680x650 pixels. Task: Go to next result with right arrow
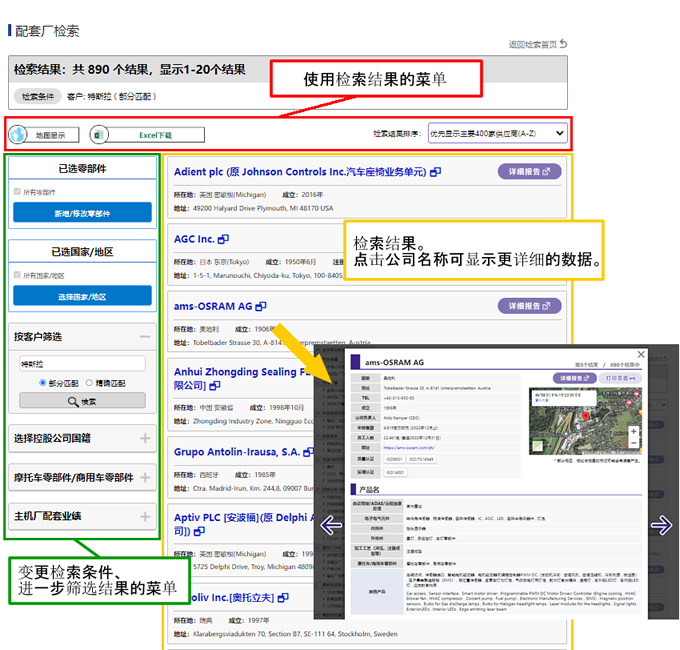click(x=661, y=524)
